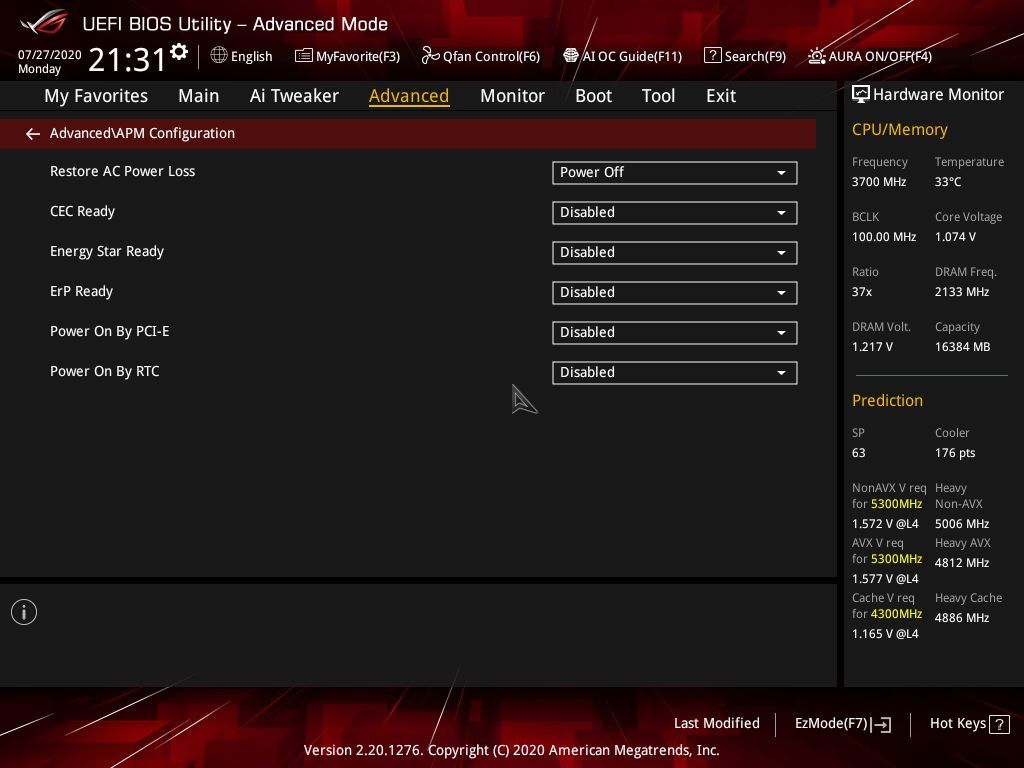Click the Qfan Control fan icon

(x=430, y=56)
